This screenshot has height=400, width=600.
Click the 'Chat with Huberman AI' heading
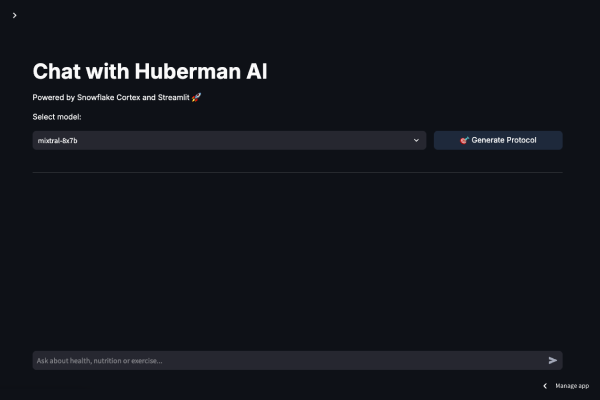point(150,71)
